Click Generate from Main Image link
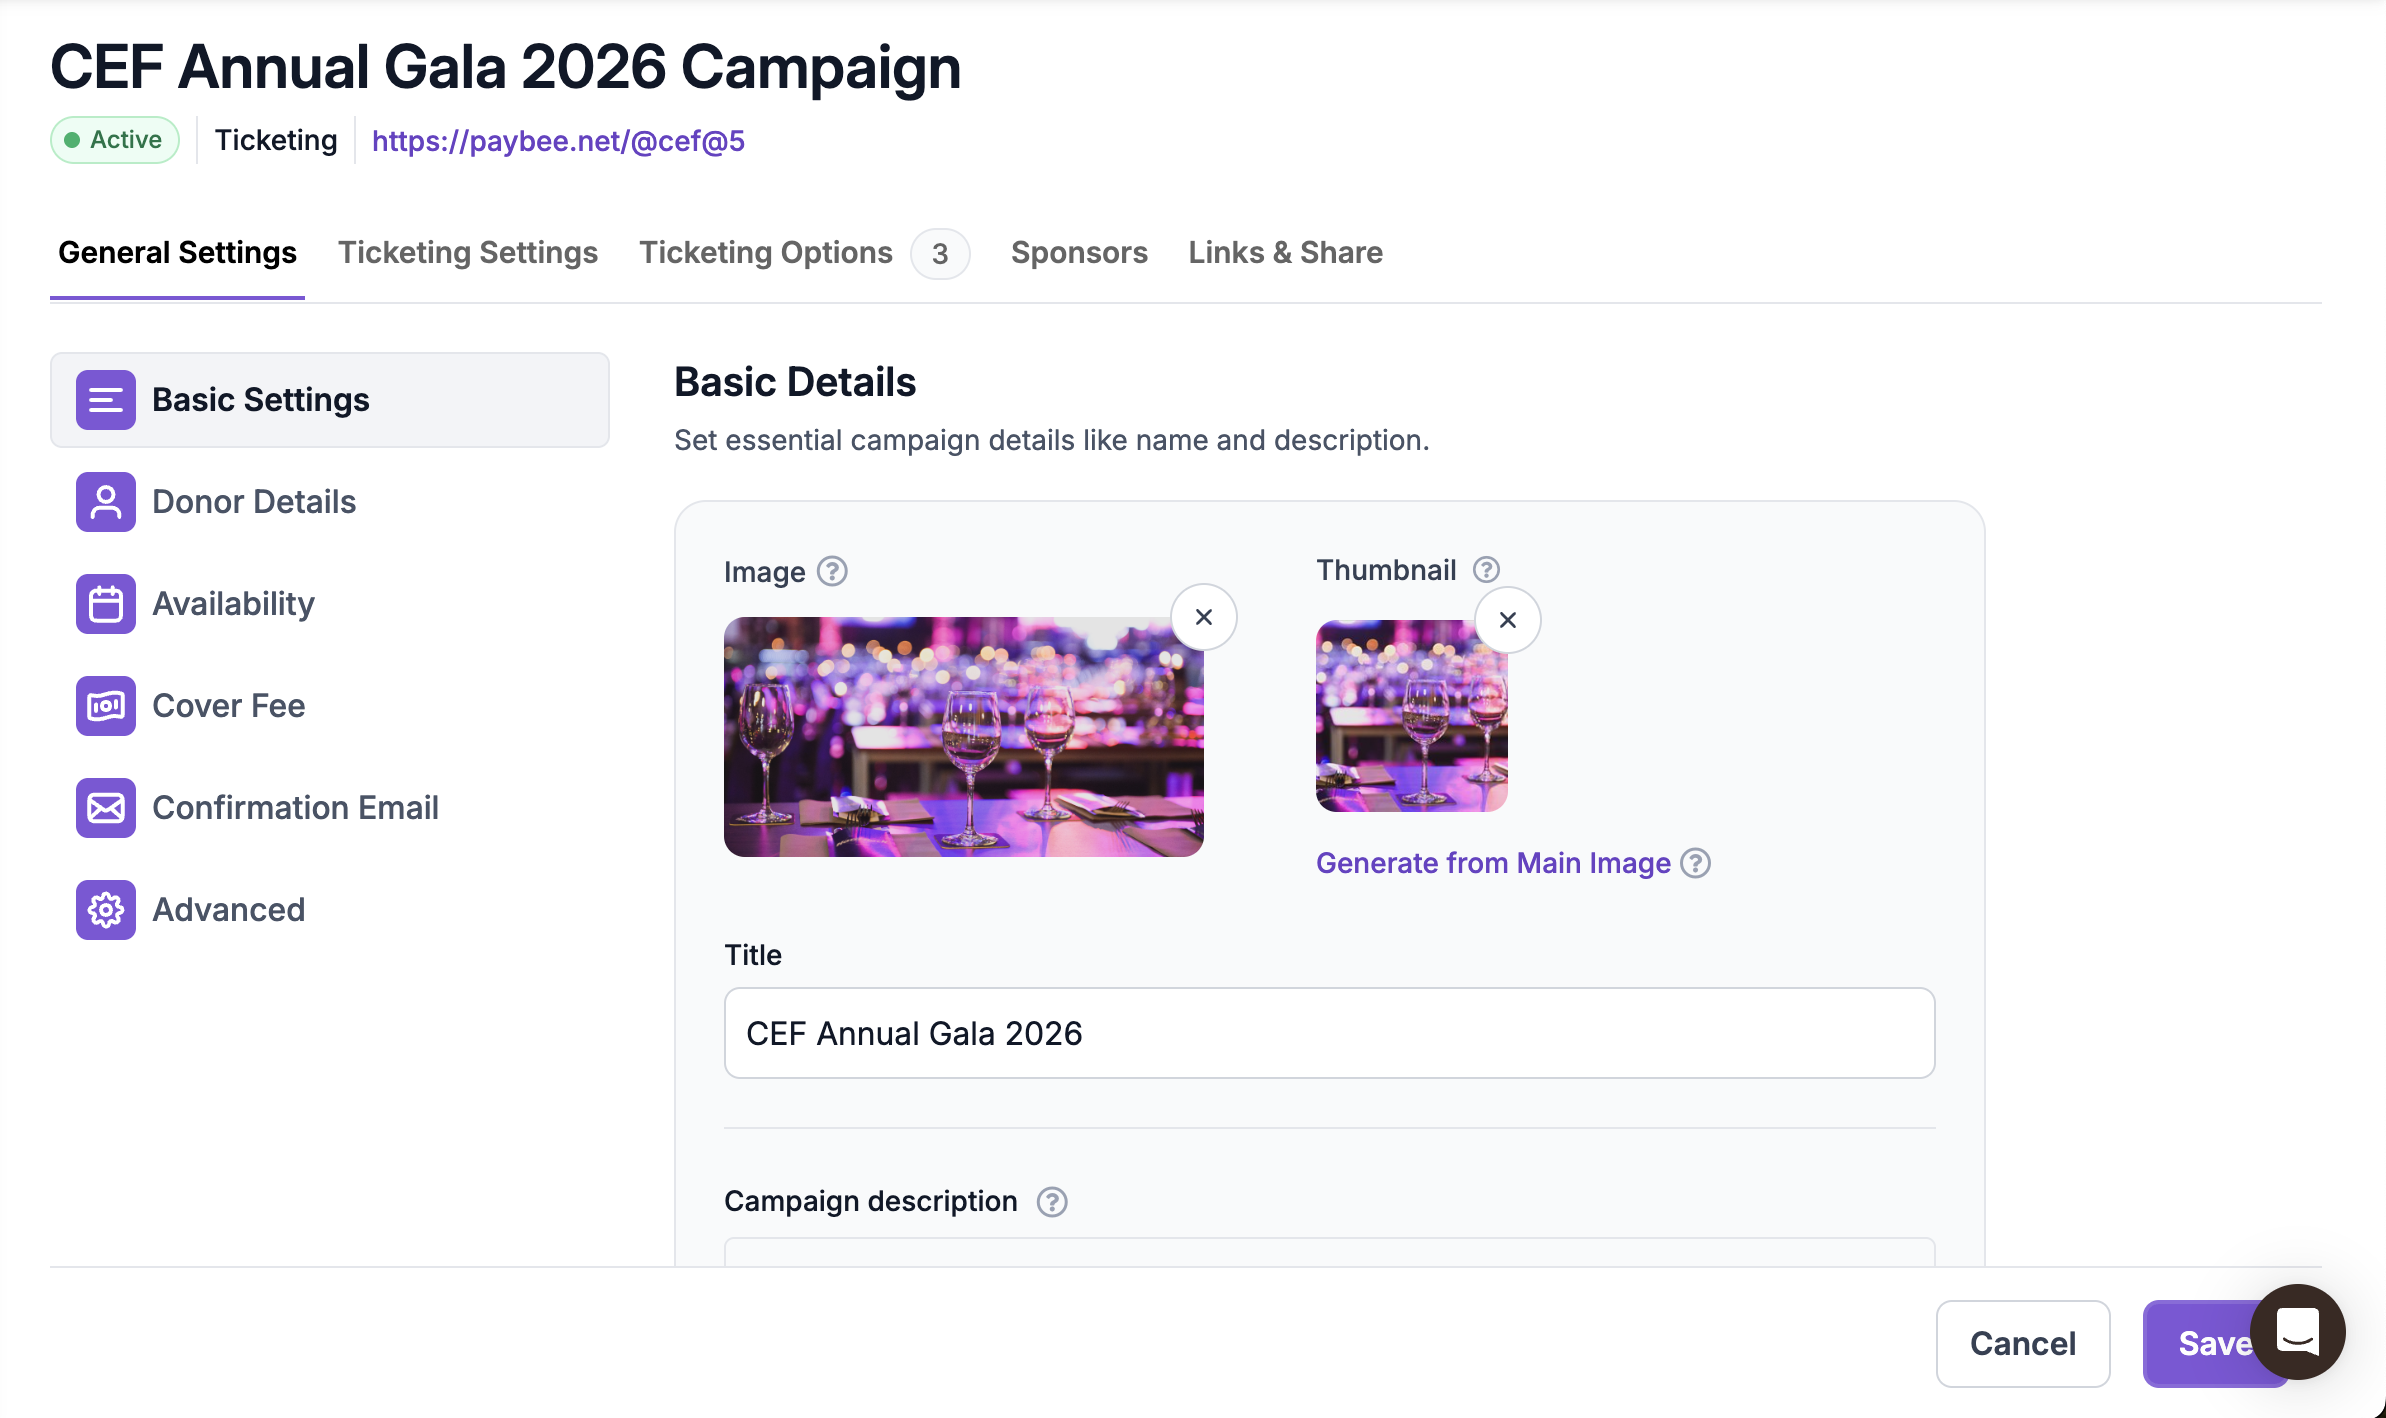Viewport: 2386px width, 1418px height. coord(1493,863)
